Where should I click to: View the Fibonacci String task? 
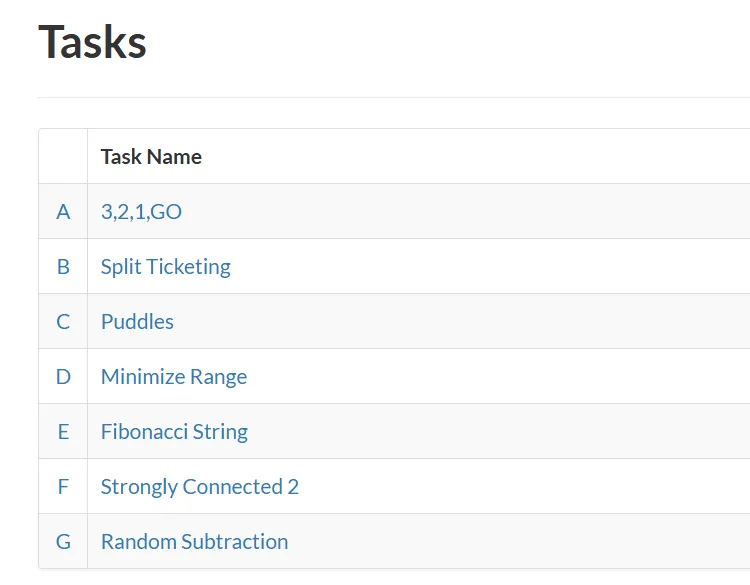click(174, 432)
